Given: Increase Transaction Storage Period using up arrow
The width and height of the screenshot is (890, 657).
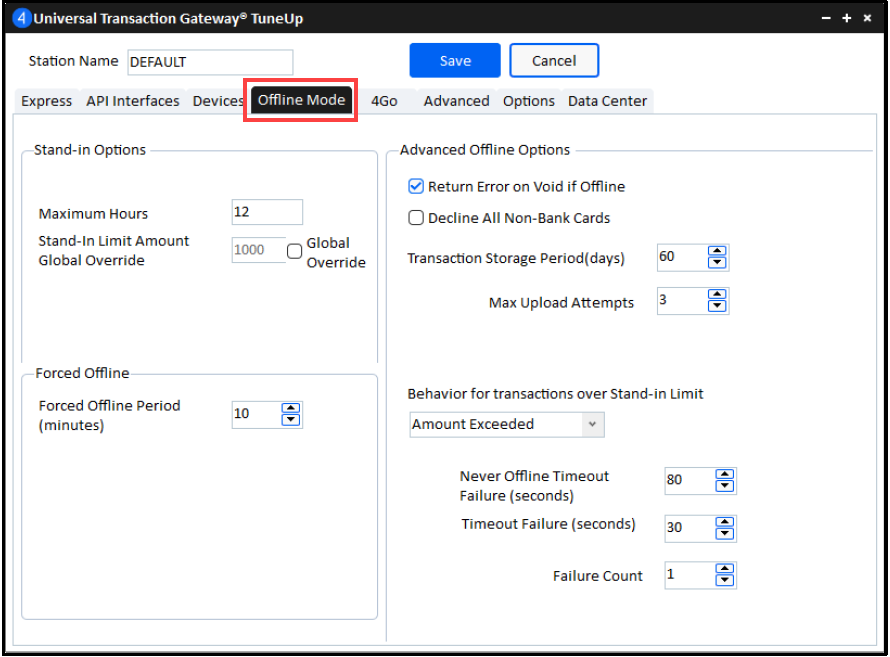Looking at the screenshot, I should coord(717,251).
